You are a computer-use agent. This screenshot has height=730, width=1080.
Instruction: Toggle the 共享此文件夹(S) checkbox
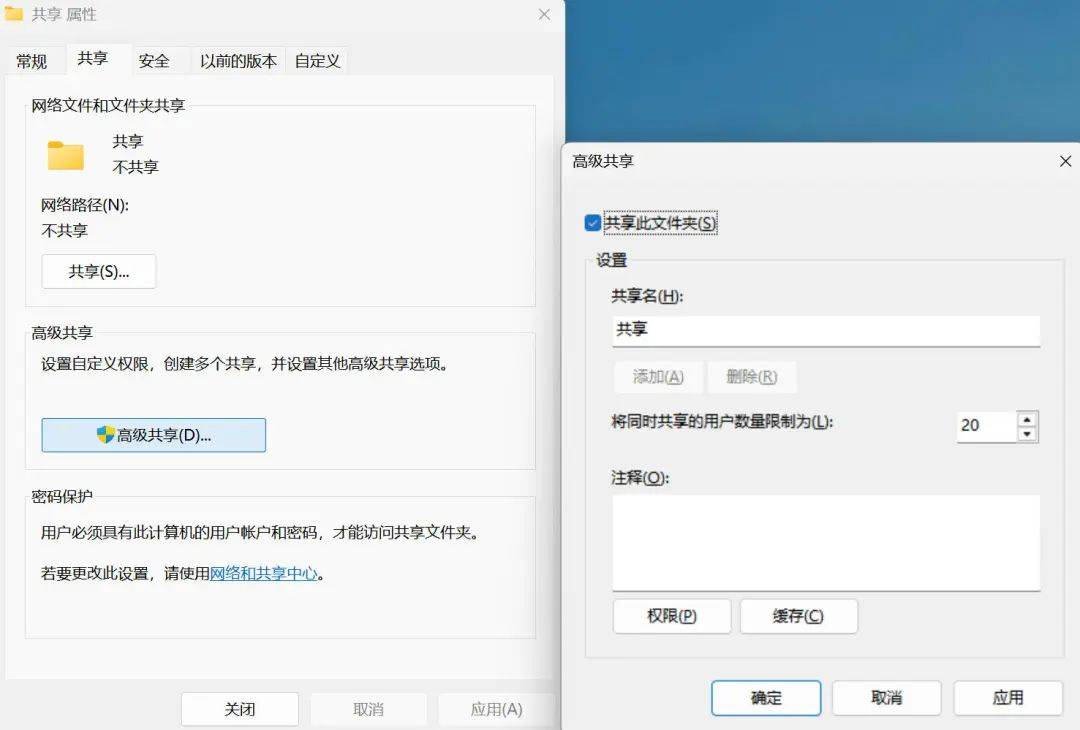[592, 223]
